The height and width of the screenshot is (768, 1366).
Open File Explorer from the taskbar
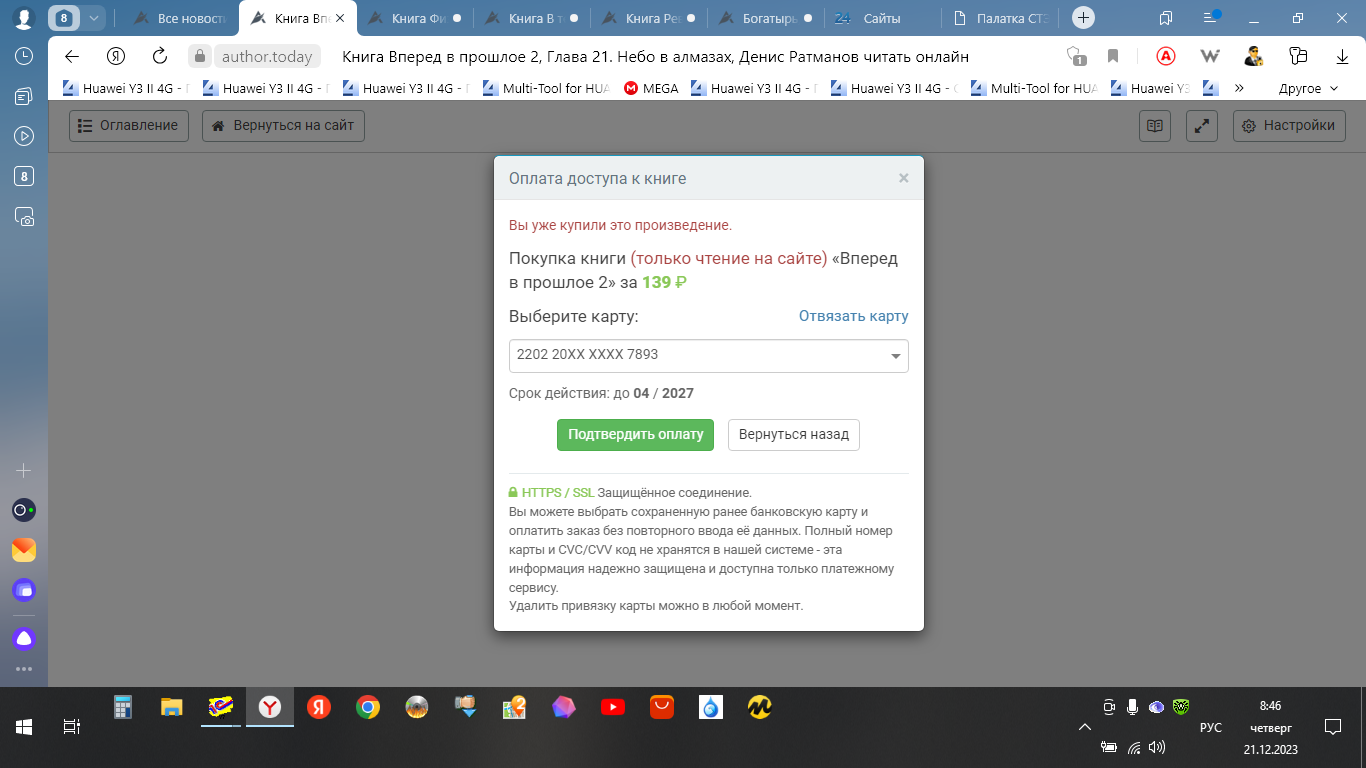pyautogui.click(x=172, y=707)
